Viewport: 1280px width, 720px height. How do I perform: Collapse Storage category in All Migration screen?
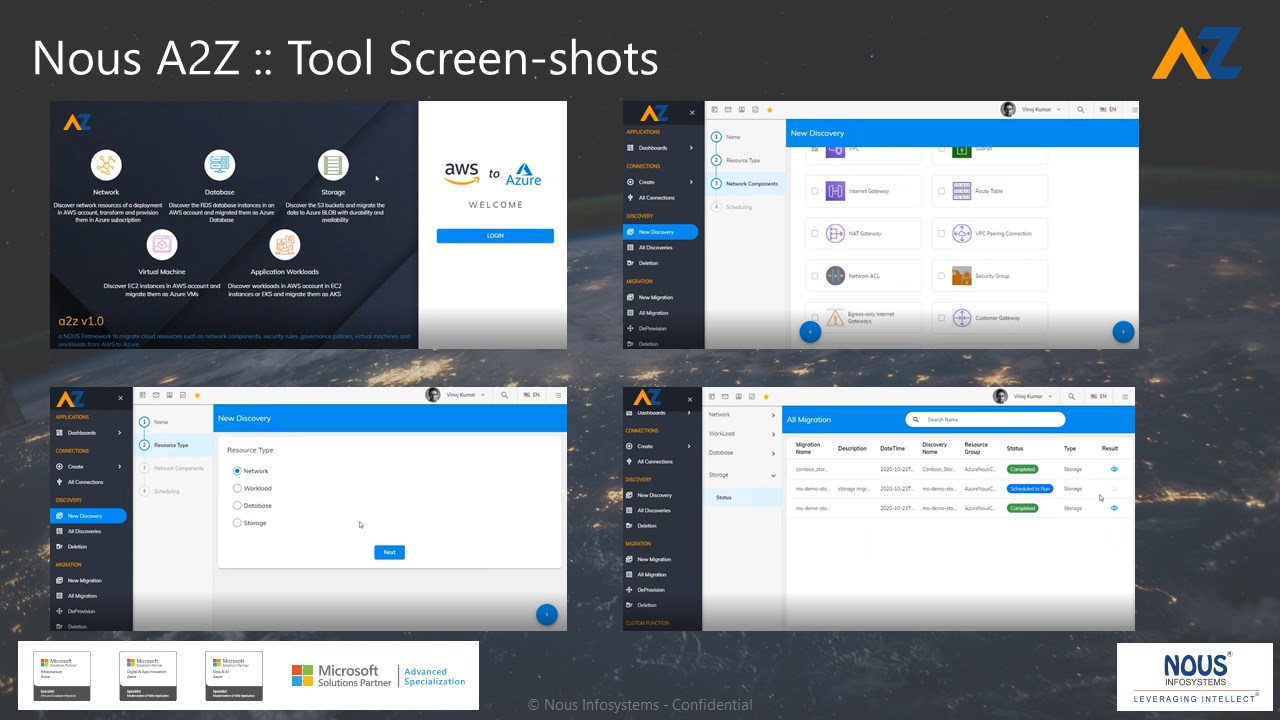742,475
